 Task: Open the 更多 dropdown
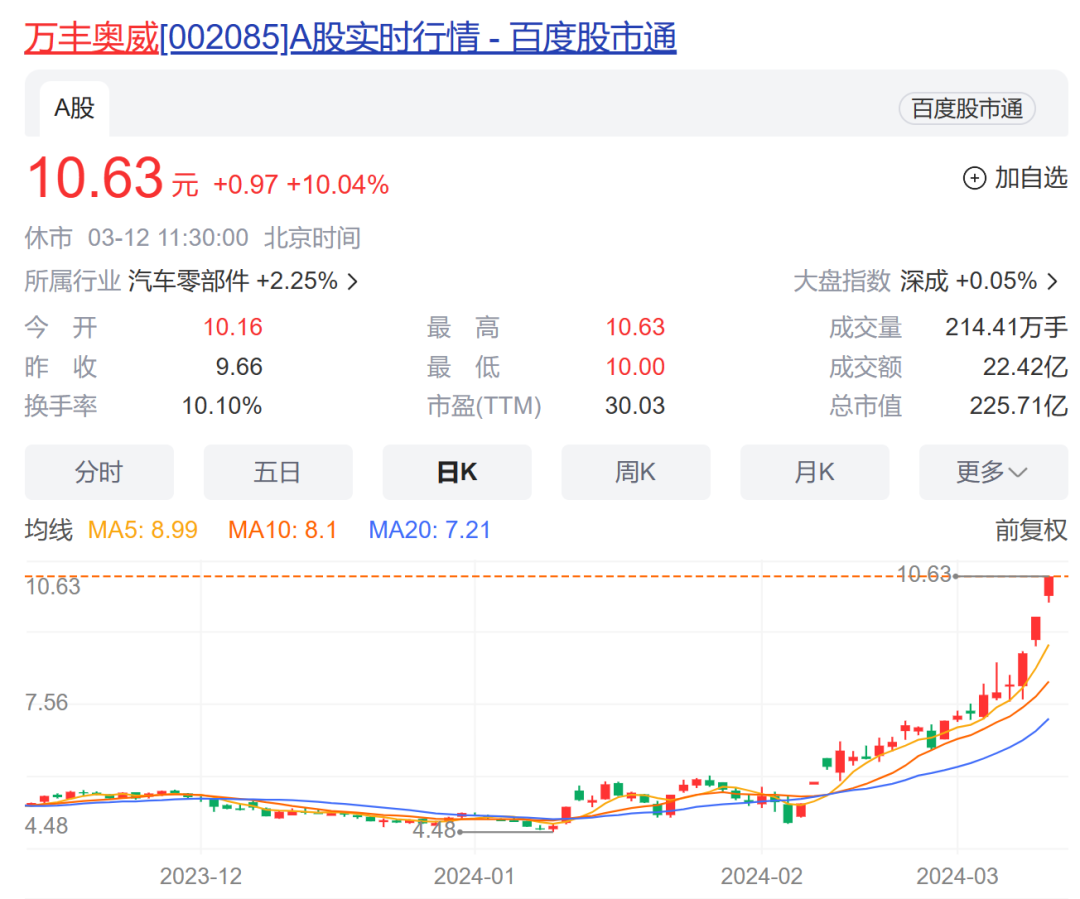pyautogui.click(x=993, y=473)
